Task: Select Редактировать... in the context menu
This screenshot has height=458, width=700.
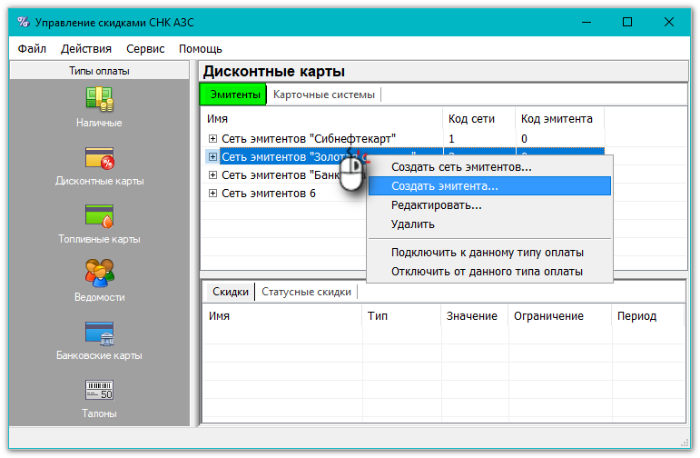Action: tap(436, 205)
